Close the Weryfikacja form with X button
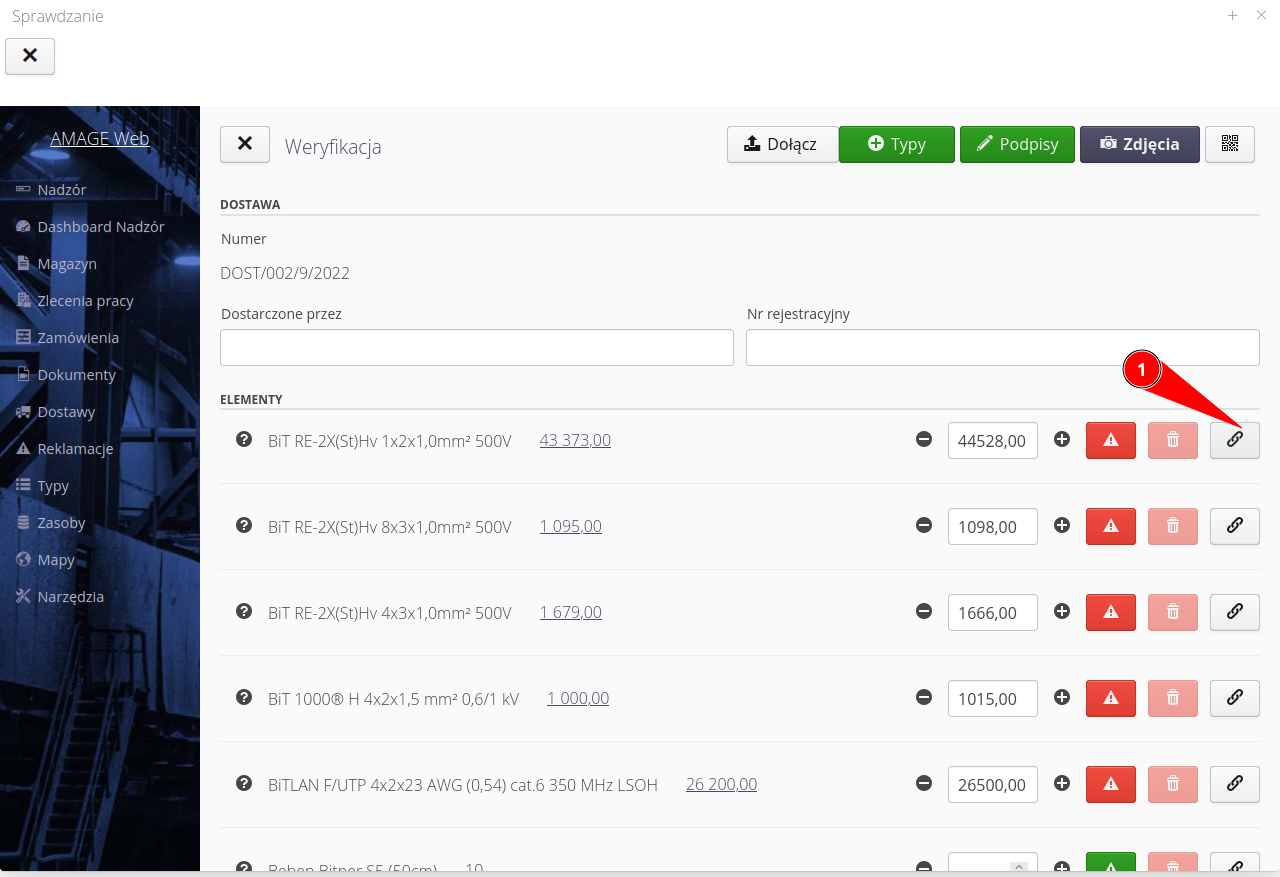Viewport: 1280px width, 877px height. pyautogui.click(x=245, y=144)
